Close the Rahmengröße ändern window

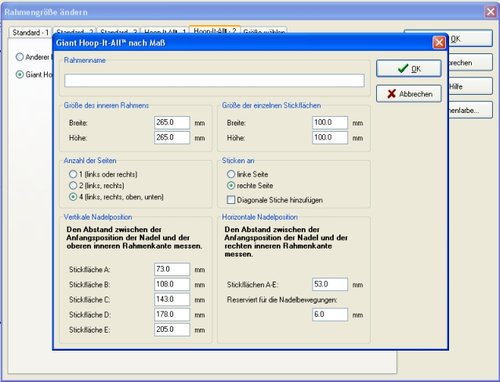(x=491, y=12)
